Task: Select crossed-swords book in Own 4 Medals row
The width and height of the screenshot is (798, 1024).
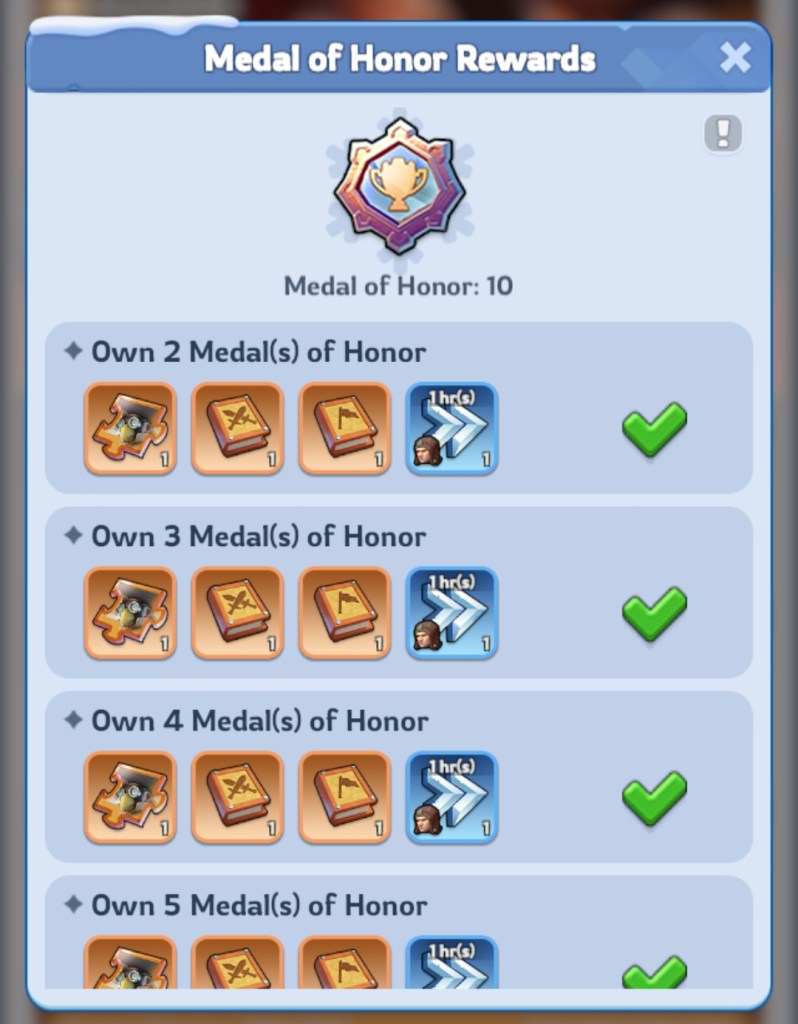Action: coord(237,797)
